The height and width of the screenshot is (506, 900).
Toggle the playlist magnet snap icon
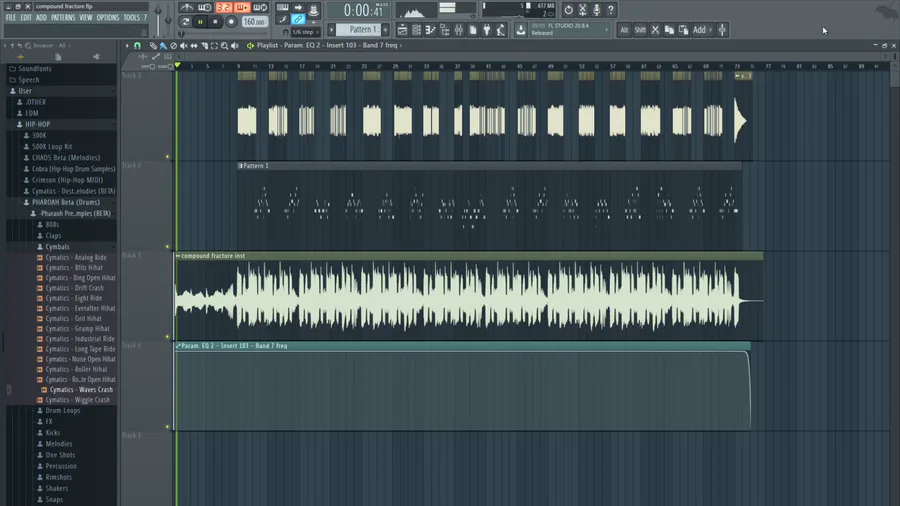[x=137, y=45]
